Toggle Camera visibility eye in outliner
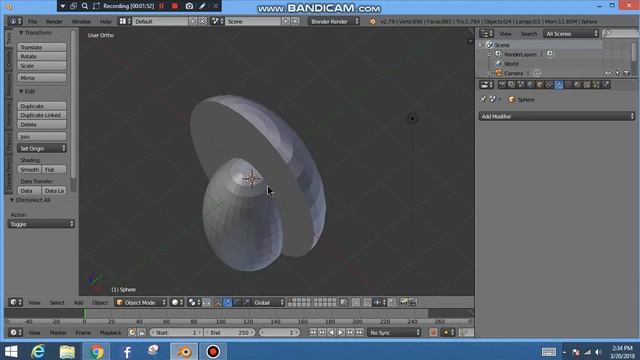This screenshot has height=360, width=640. pyautogui.click(x=608, y=73)
